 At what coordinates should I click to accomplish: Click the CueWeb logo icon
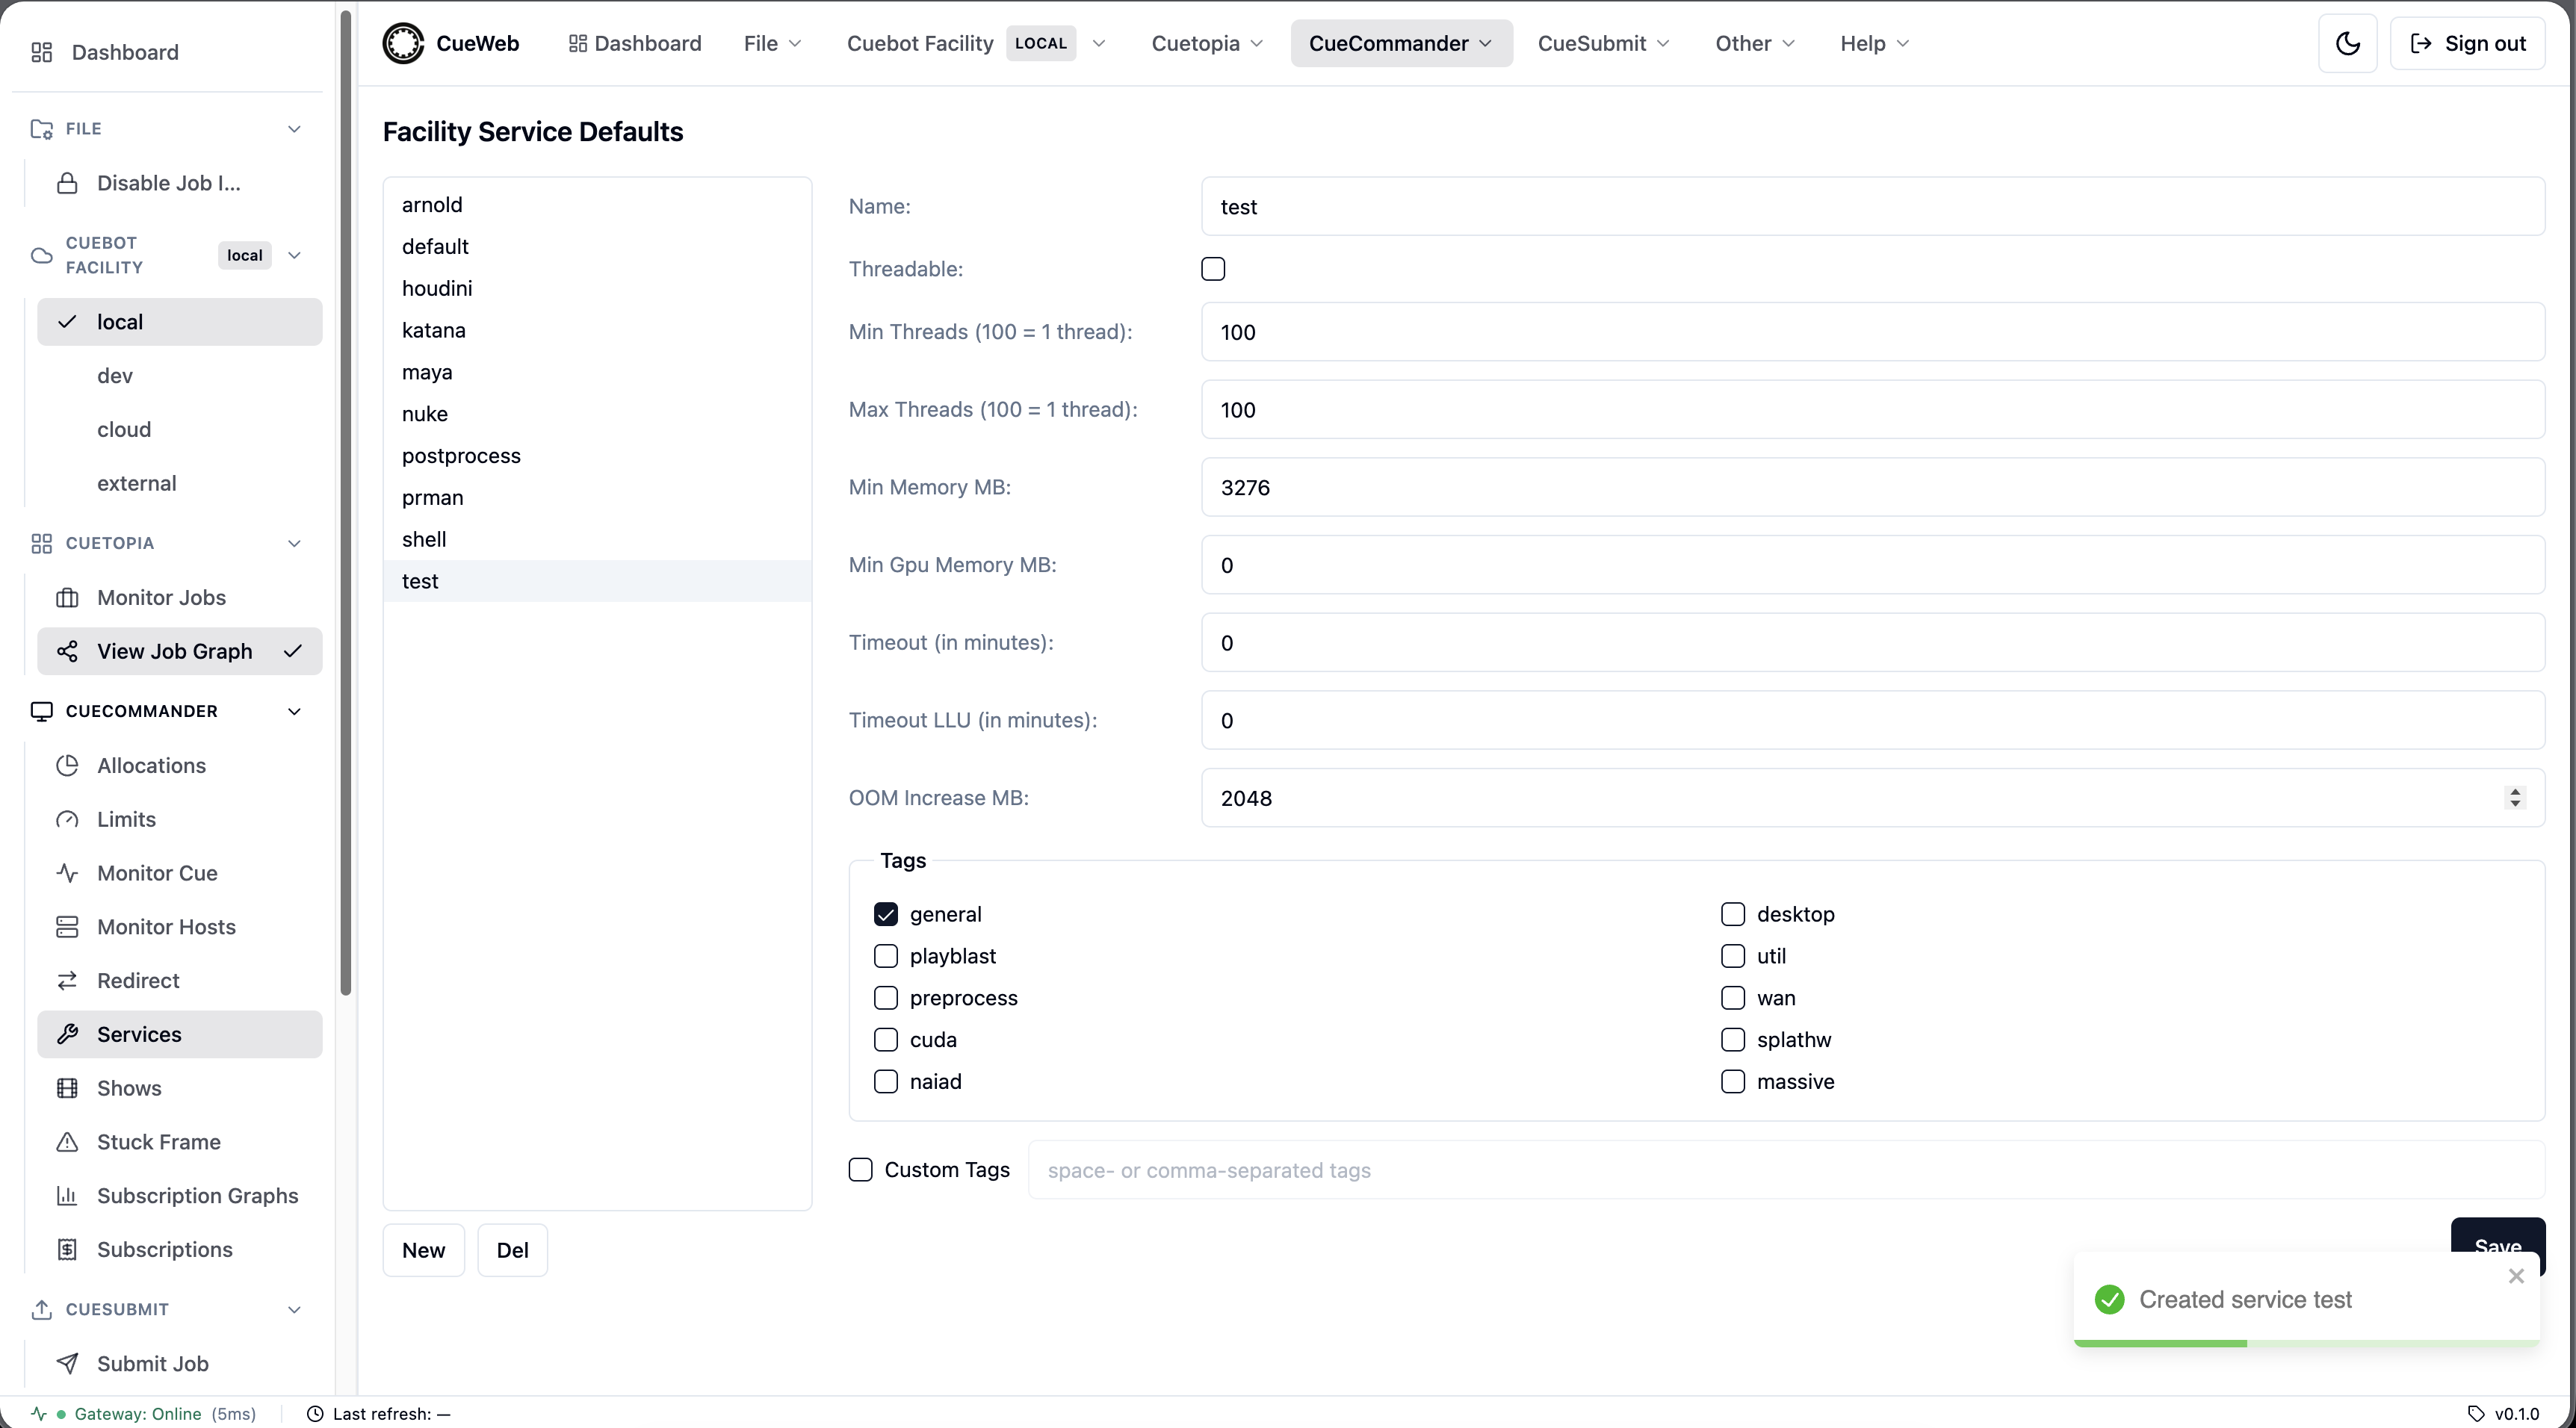403,43
